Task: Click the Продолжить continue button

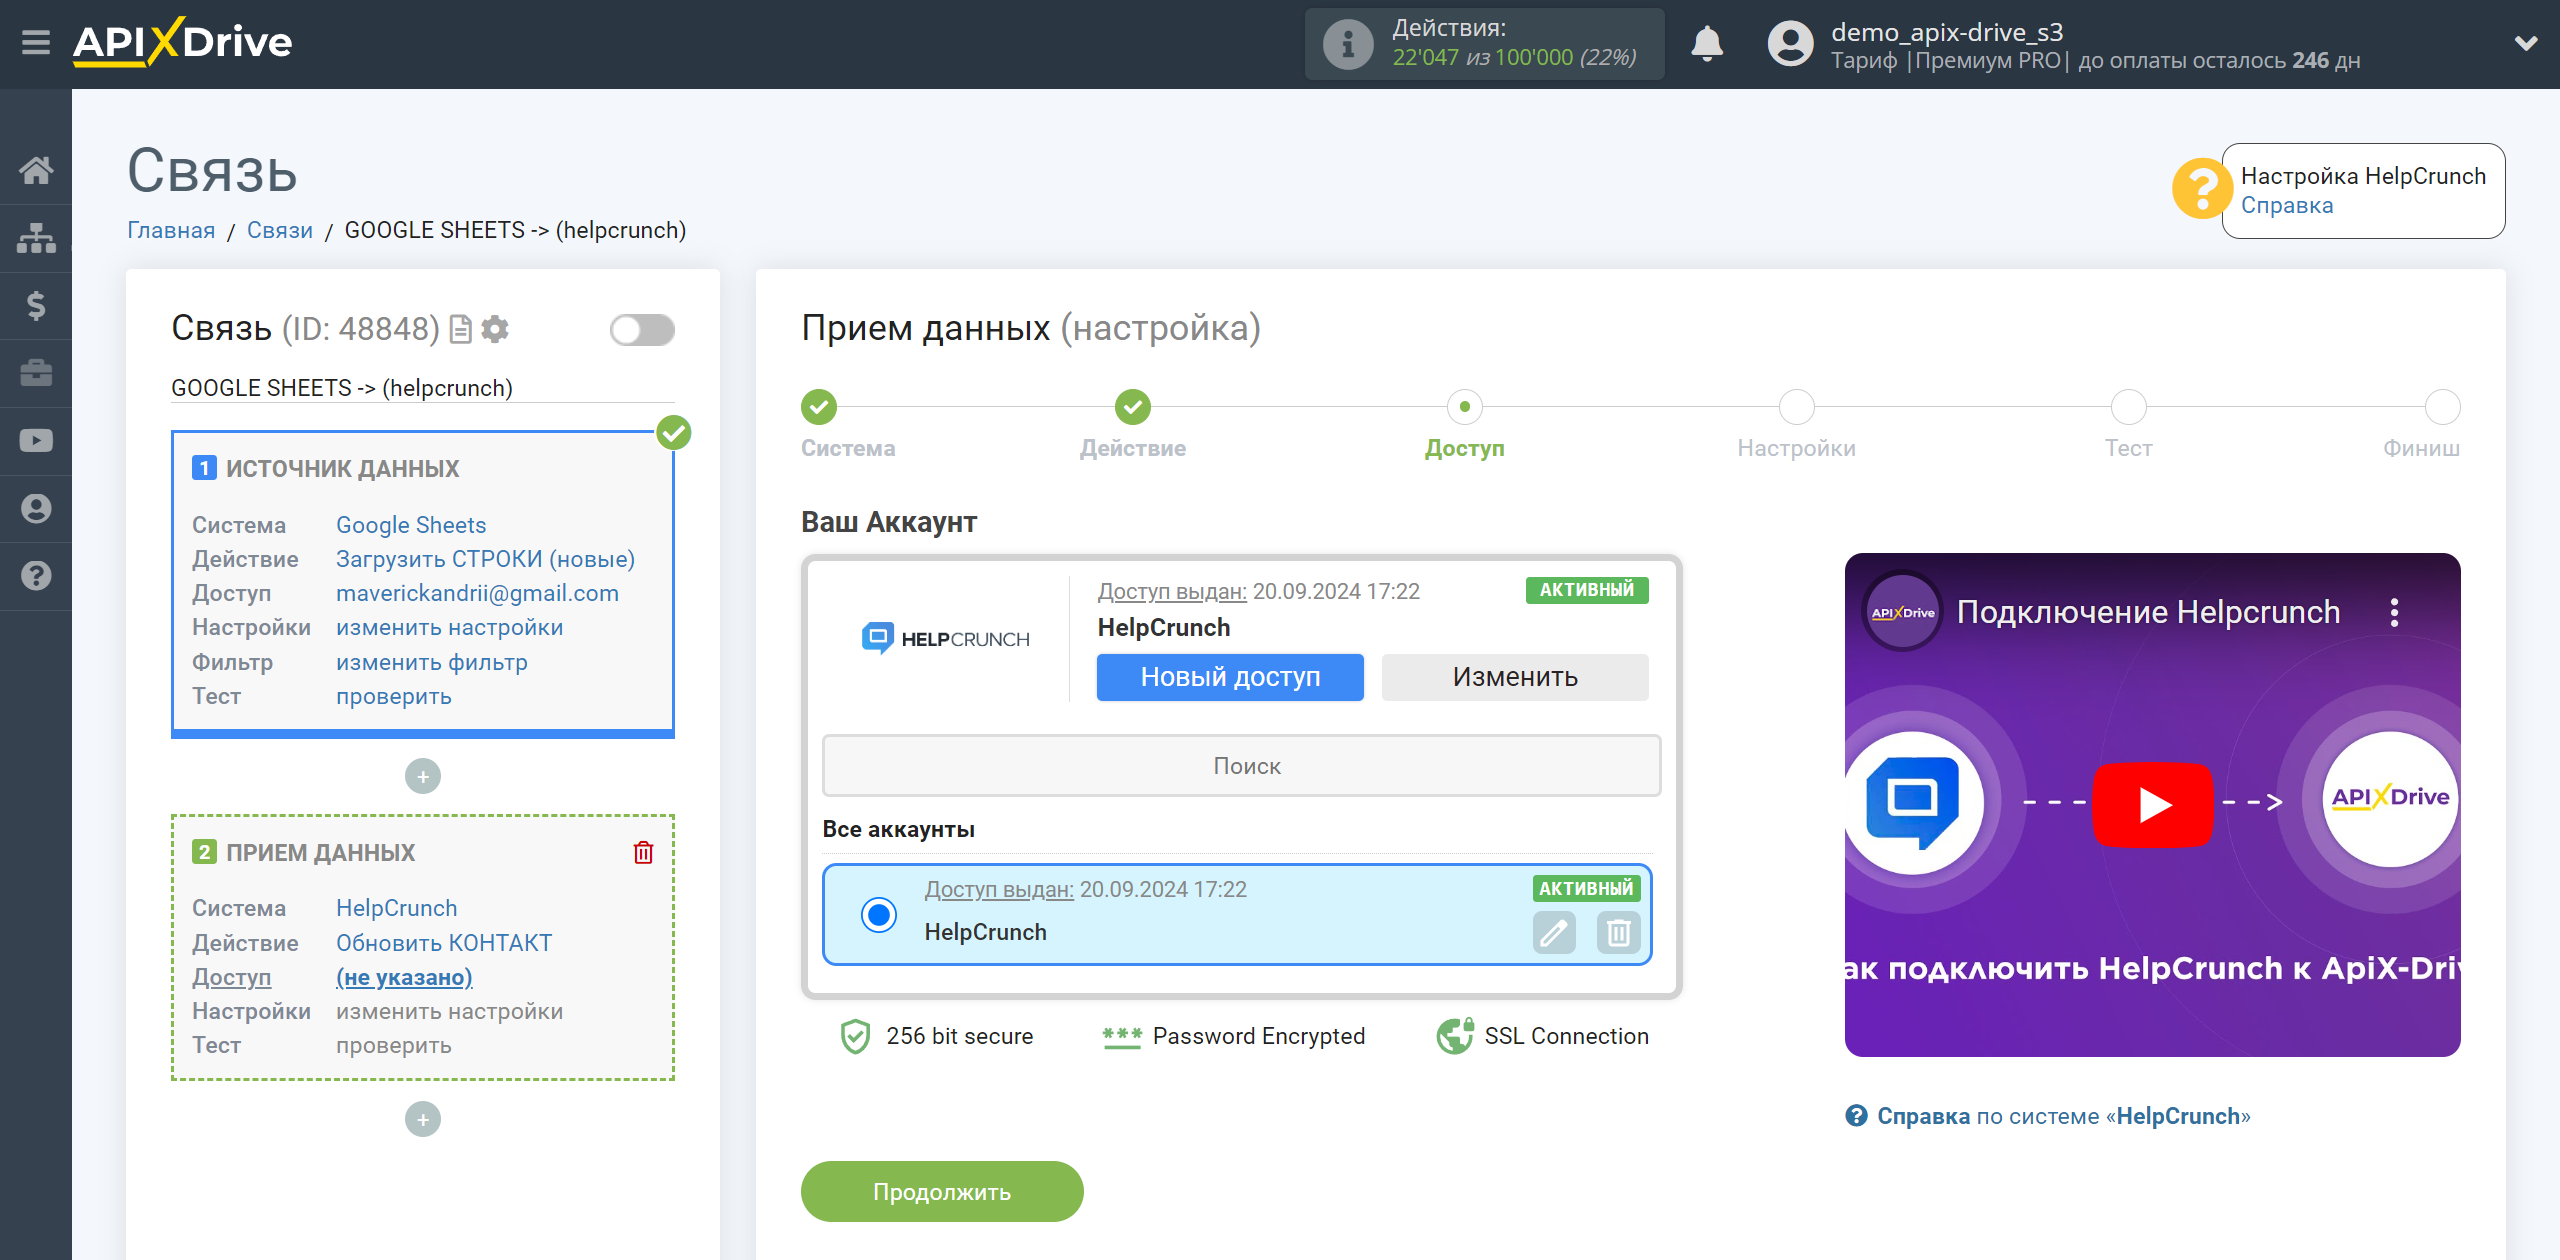Action: (x=942, y=1191)
